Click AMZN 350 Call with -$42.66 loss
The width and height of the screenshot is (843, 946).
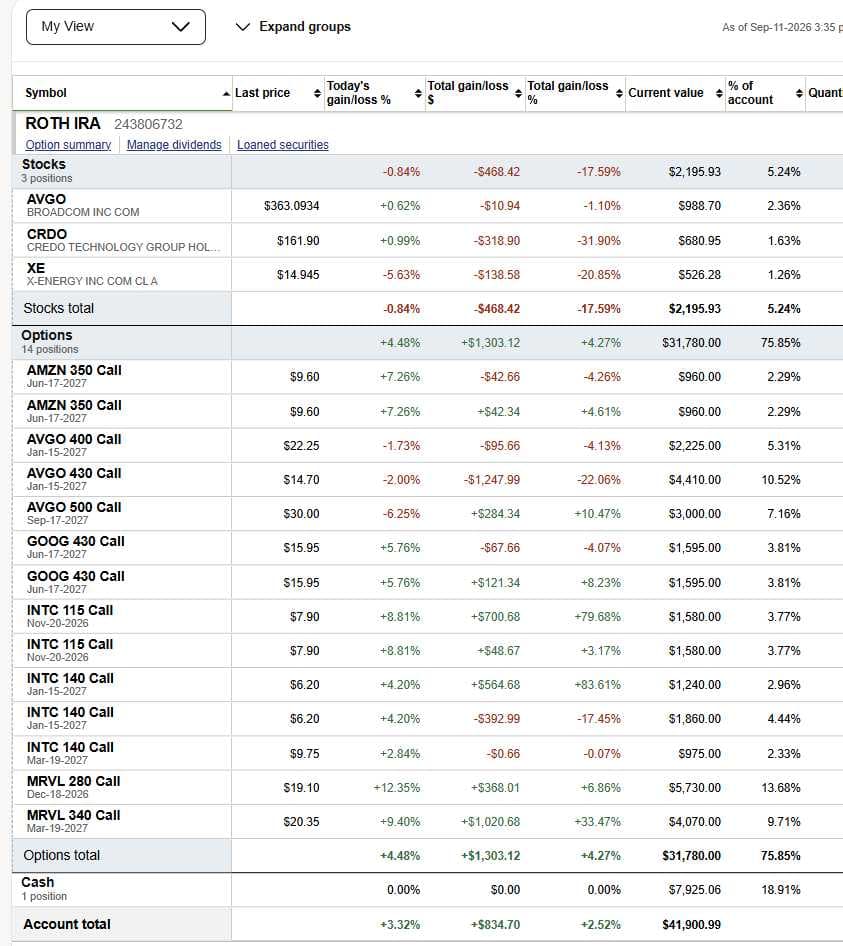coord(74,370)
